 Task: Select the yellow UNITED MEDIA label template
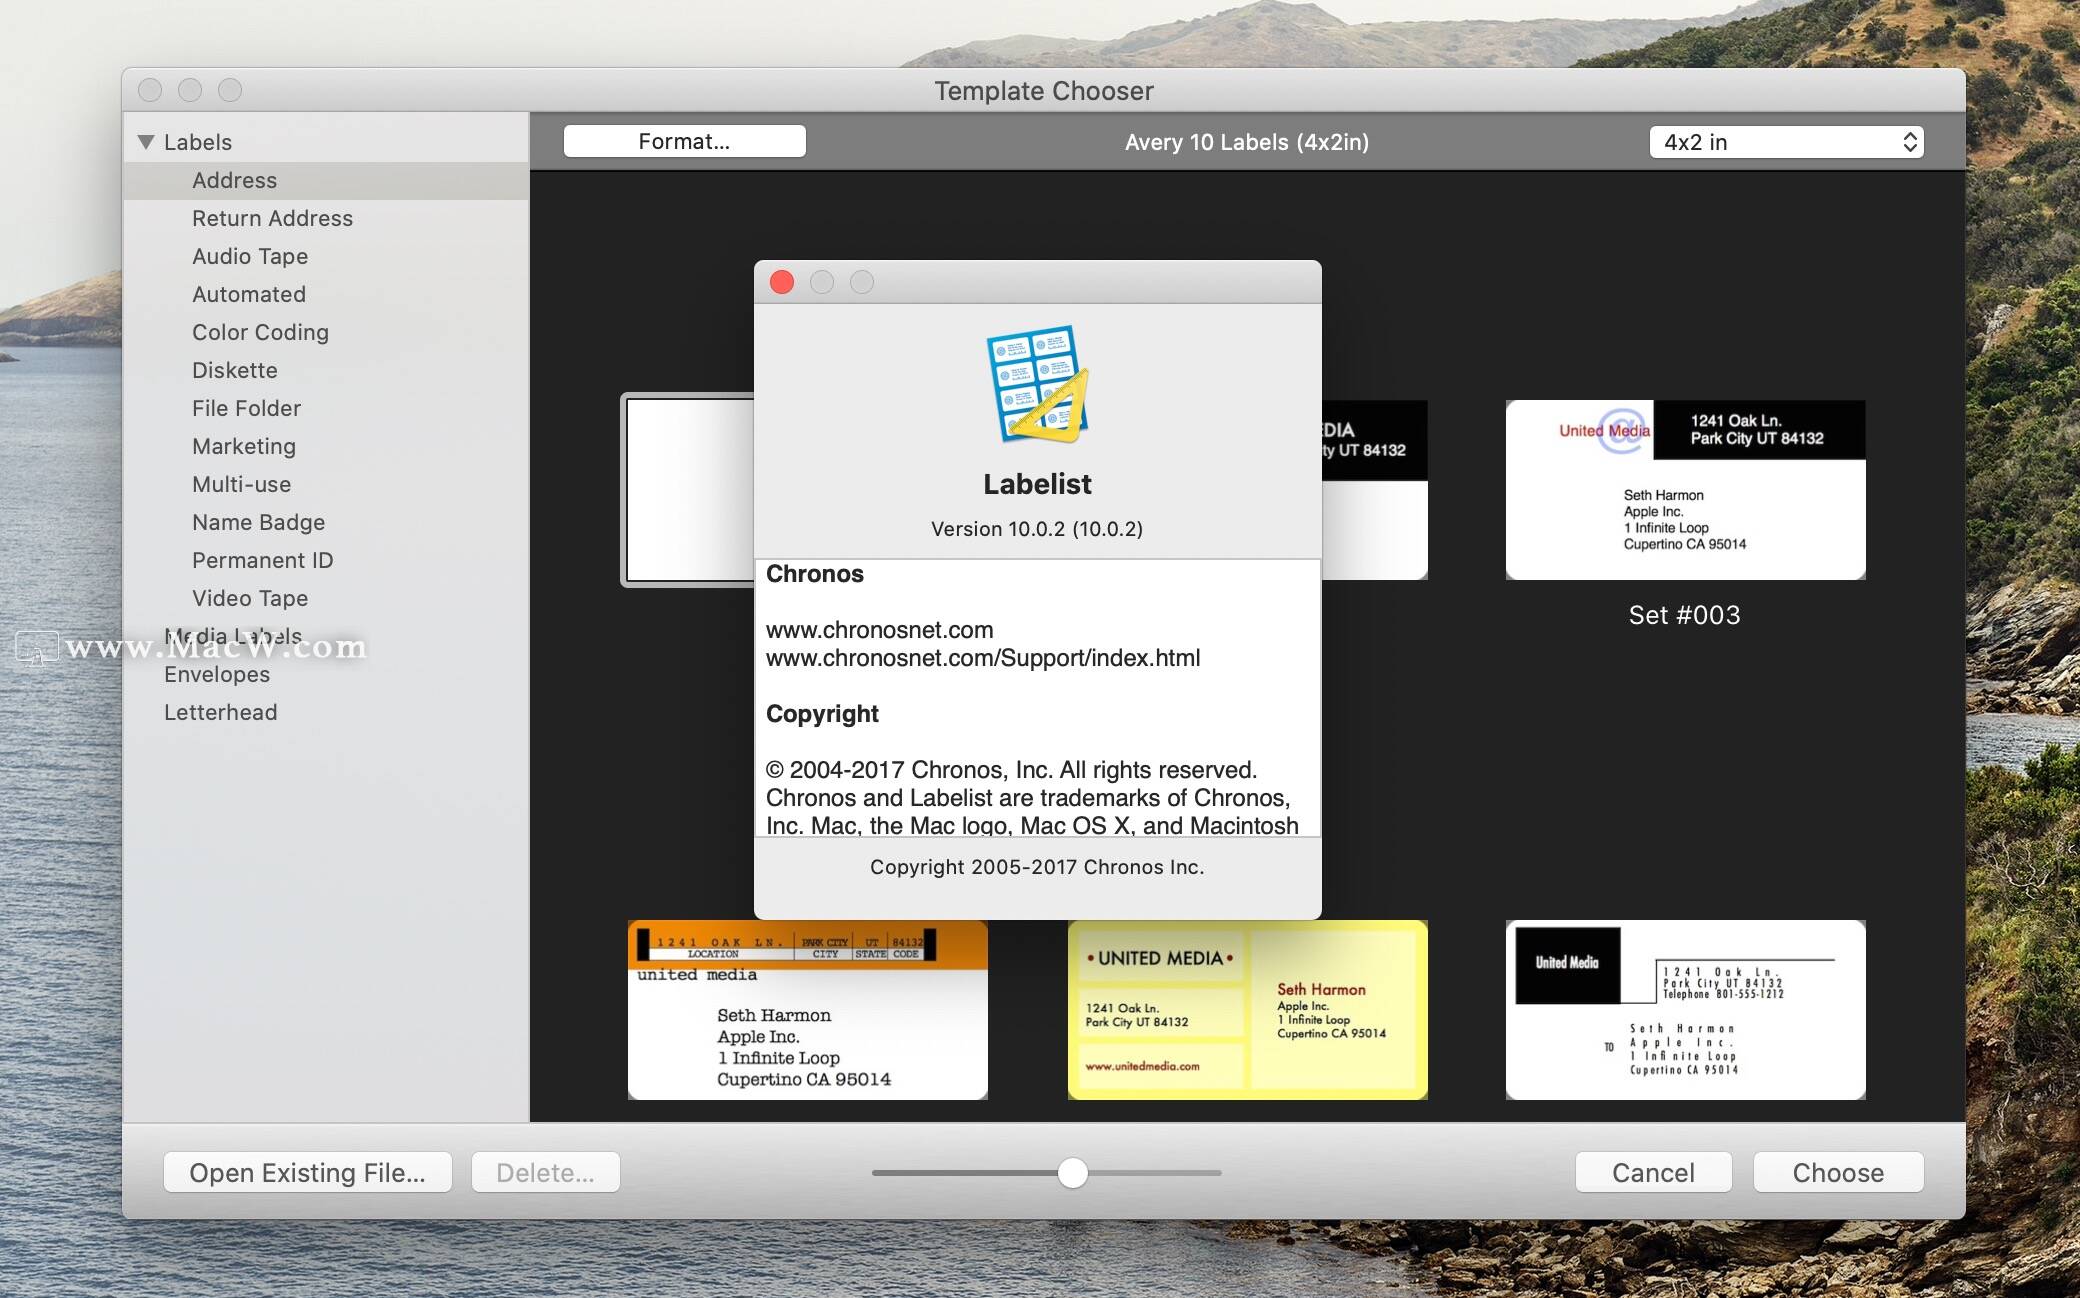point(1247,1010)
